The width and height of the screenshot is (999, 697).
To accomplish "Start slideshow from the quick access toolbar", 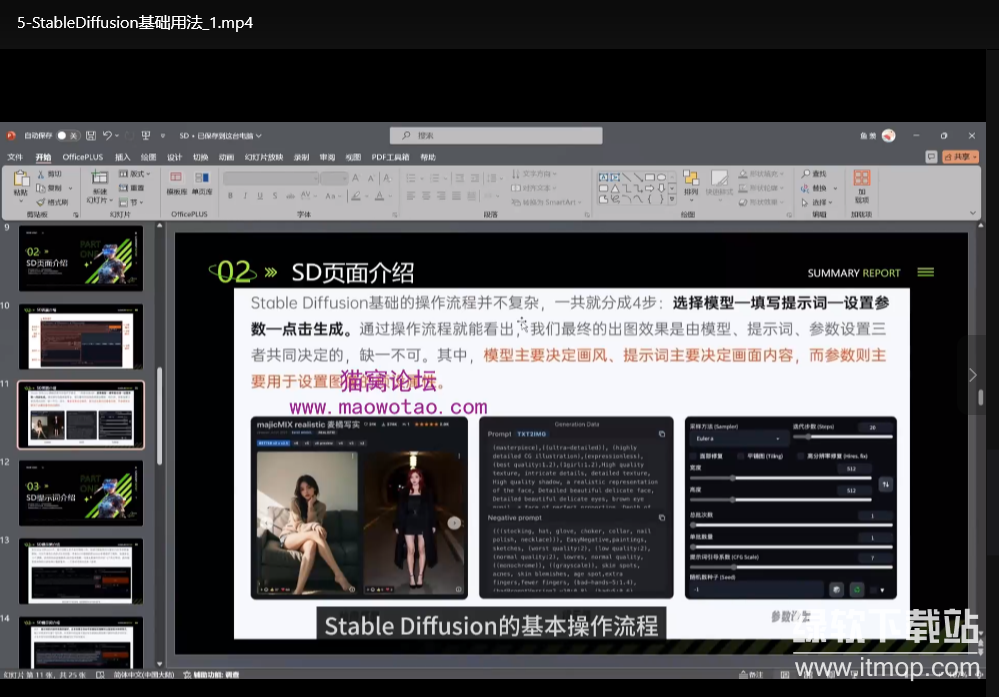I will [146, 136].
